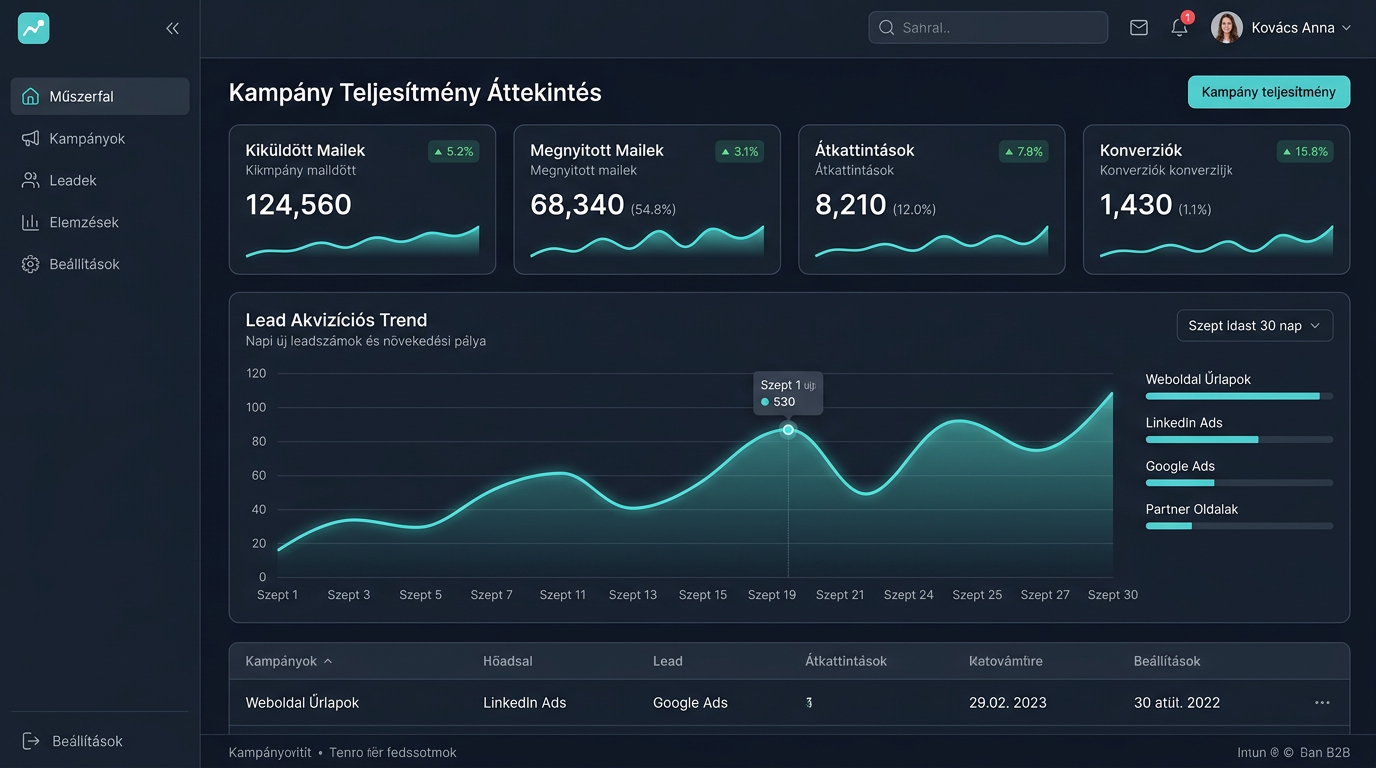Expand the Kovács Anna user menu chevron
This screenshot has height=768, width=1376.
click(1346, 28)
